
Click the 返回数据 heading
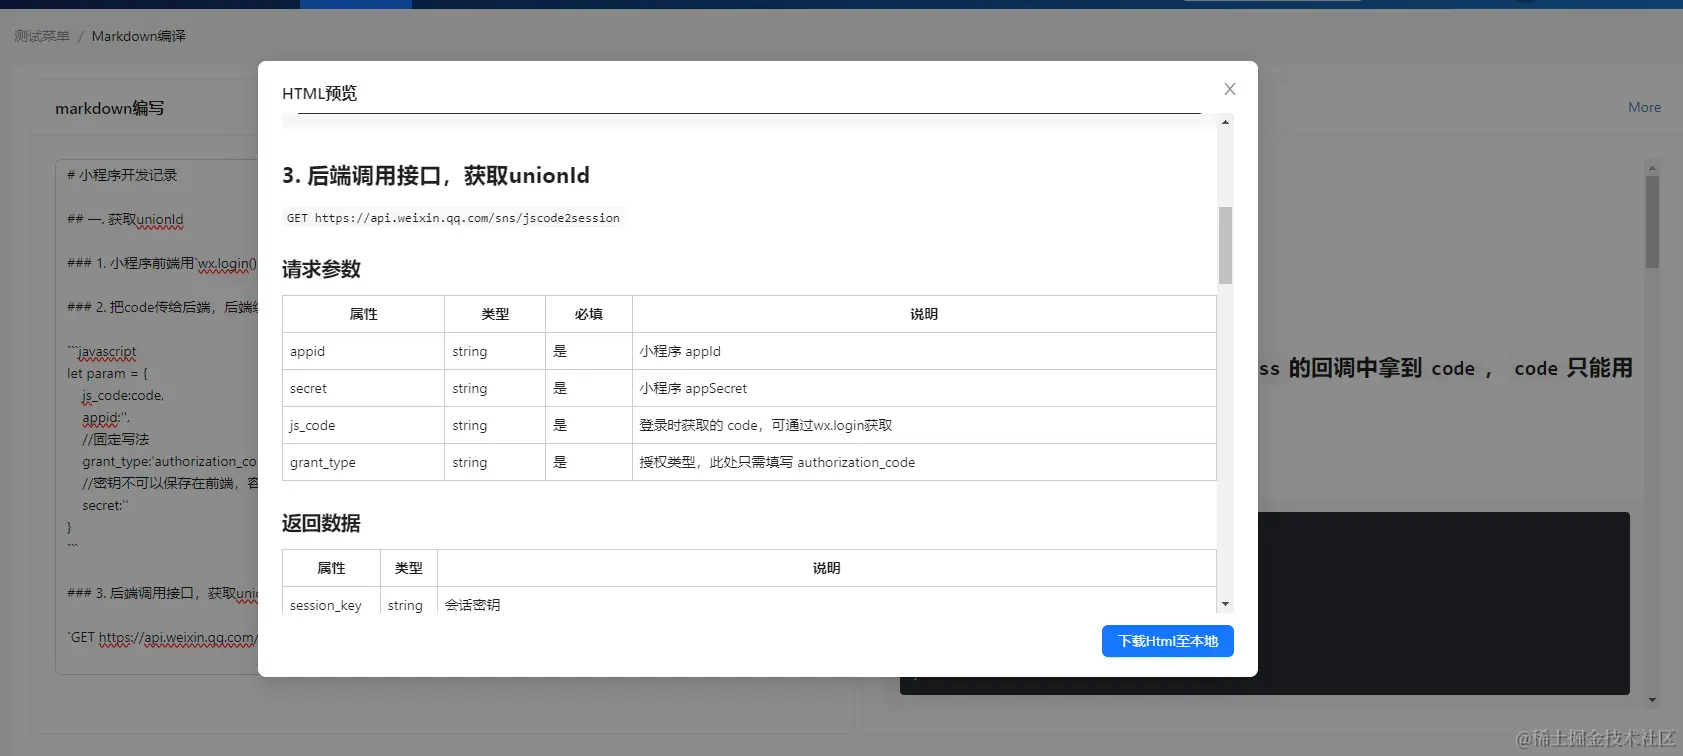(x=321, y=523)
